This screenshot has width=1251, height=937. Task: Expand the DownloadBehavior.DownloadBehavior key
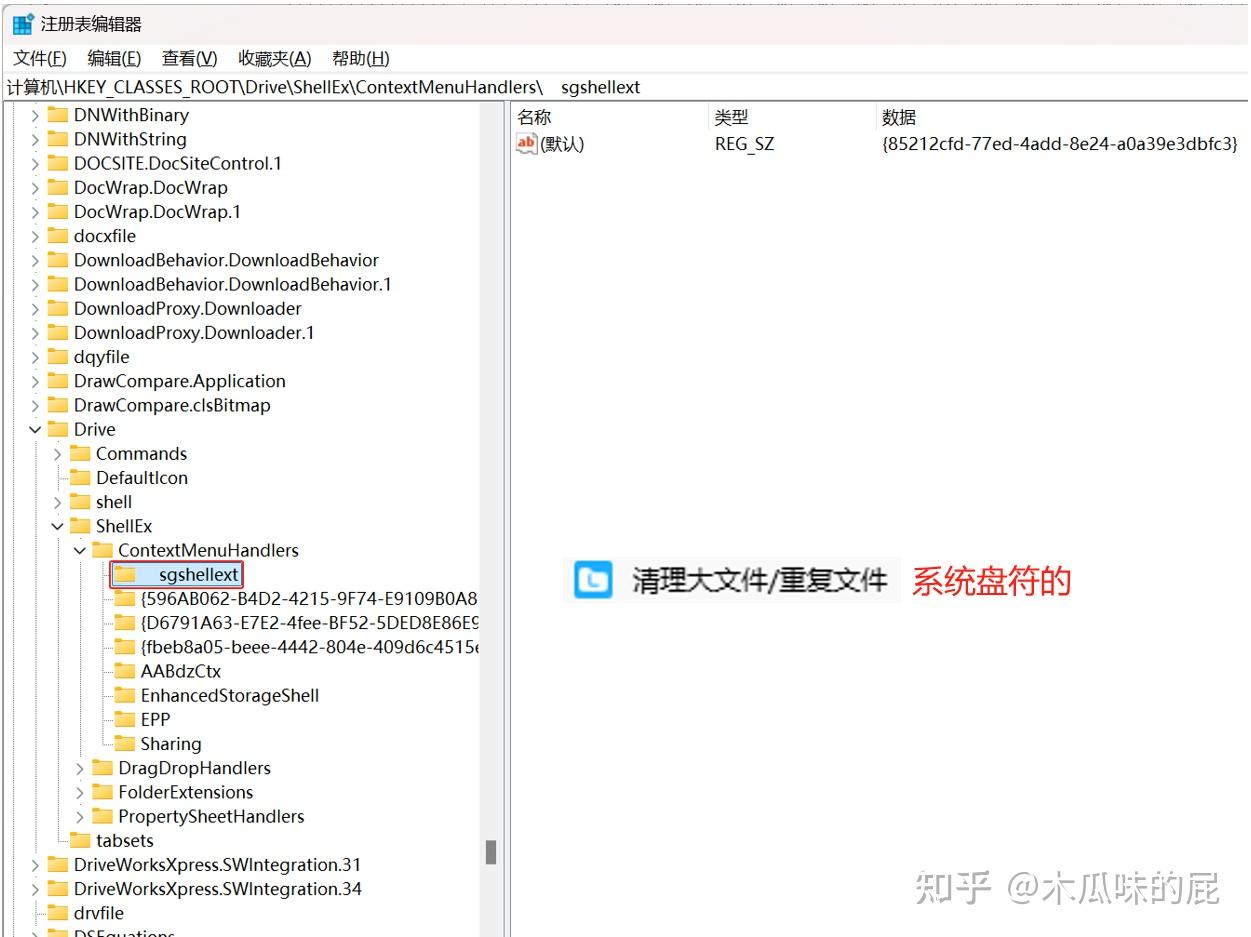[x=35, y=260]
